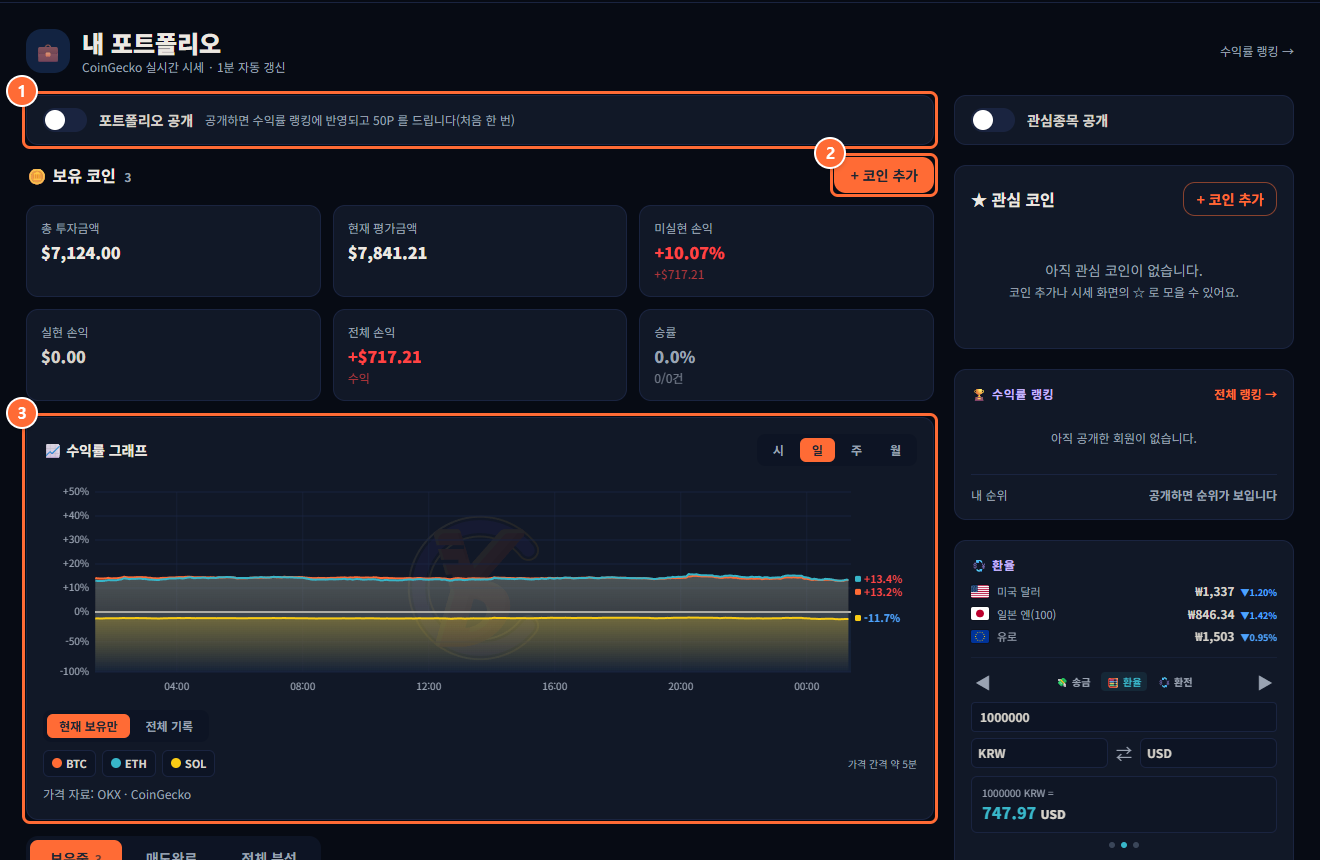Click the last pagination dot below the converter

pyautogui.click(x=1136, y=845)
